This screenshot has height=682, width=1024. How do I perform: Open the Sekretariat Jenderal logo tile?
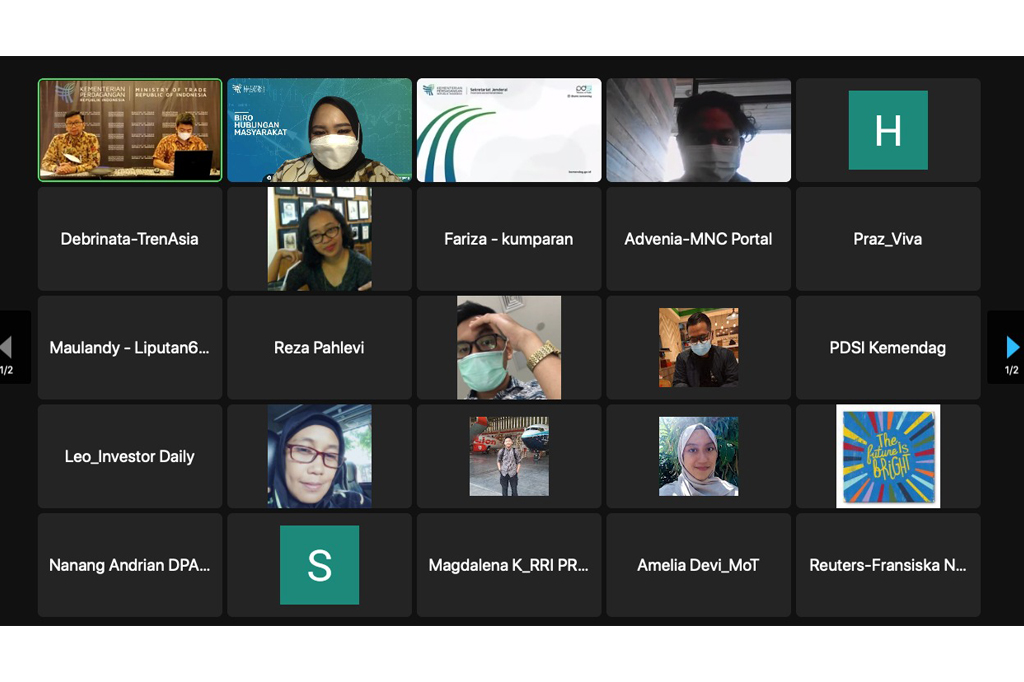(509, 130)
